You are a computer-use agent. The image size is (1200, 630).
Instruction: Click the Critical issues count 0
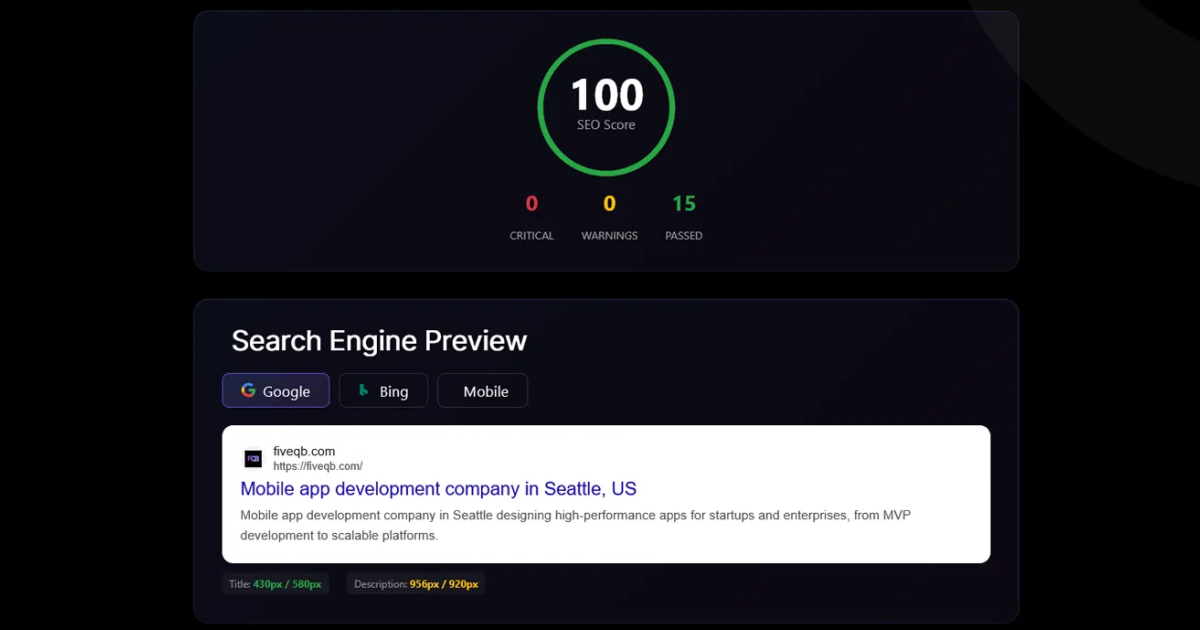[x=532, y=204]
